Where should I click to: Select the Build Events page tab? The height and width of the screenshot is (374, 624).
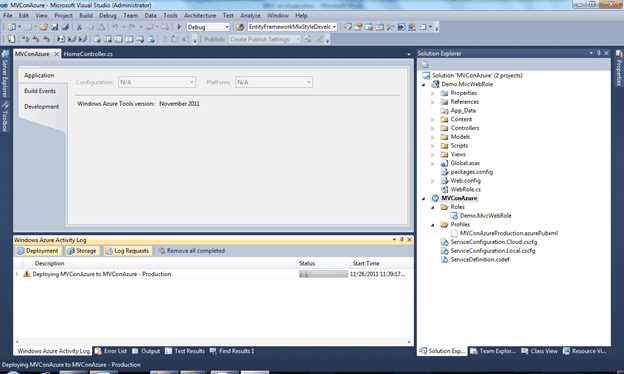pyautogui.click(x=40, y=91)
